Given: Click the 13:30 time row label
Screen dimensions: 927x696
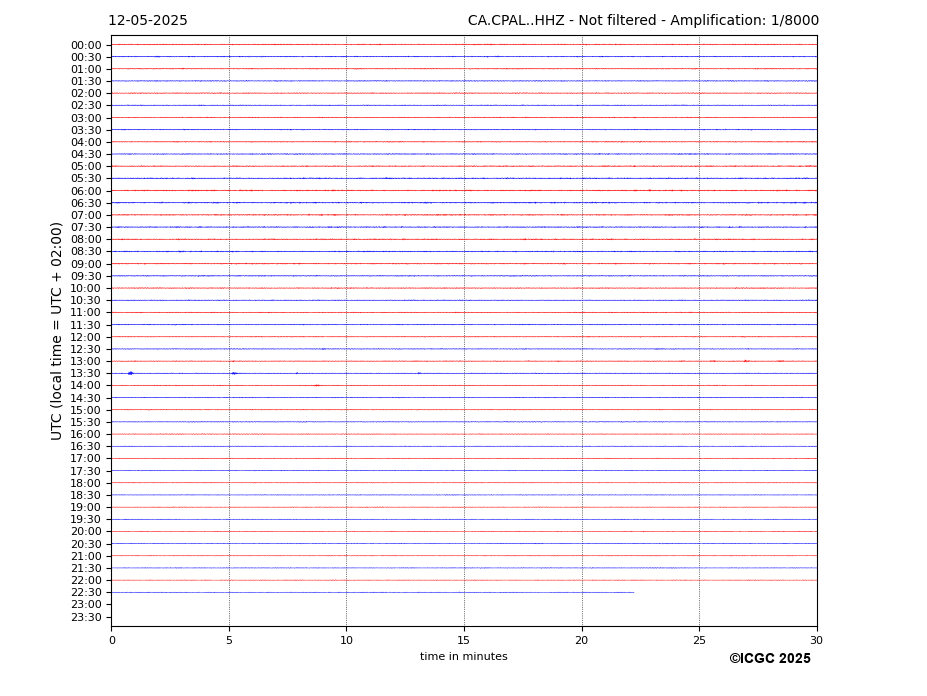Looking at the screenshot, I should pos(86,374).
